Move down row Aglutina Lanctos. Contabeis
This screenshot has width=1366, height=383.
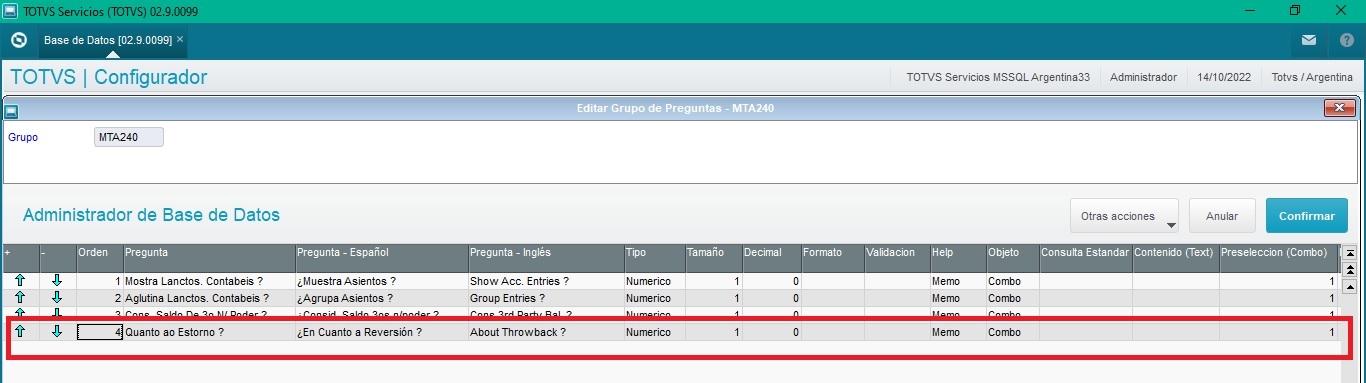pyautogui.click(x=57, y=298)
